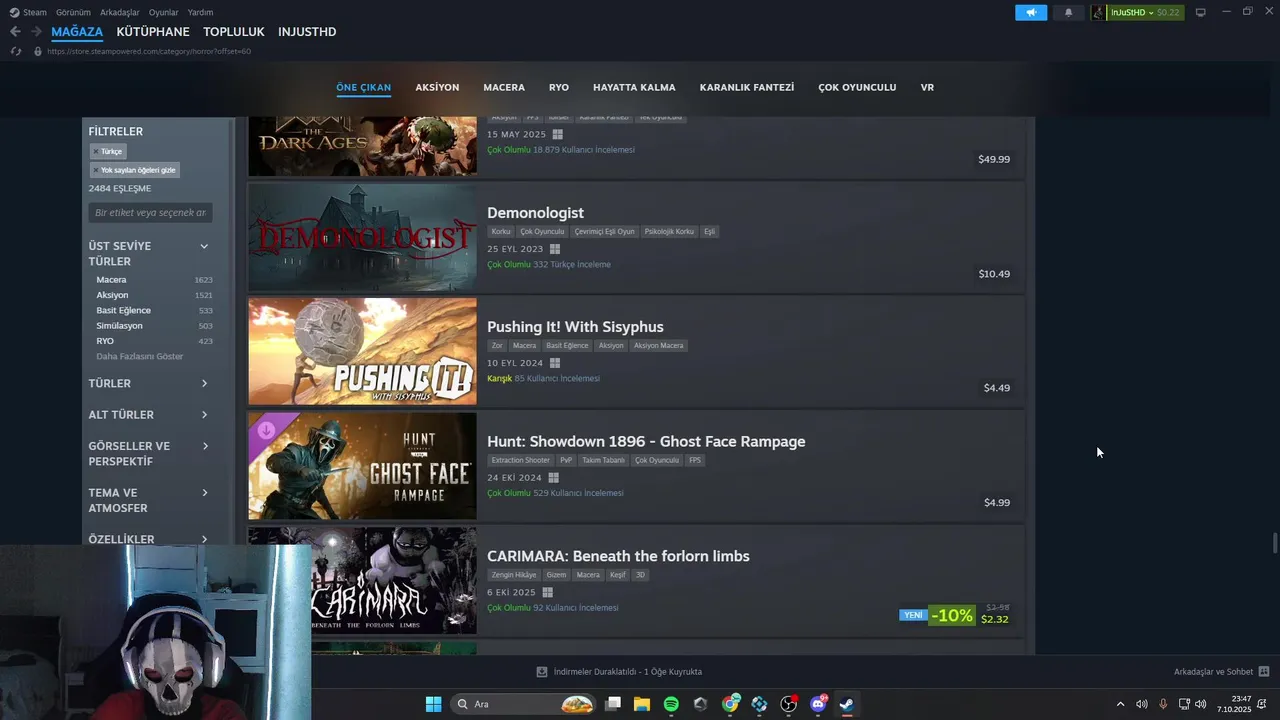This screenshot has height=720, width=1280.
Task: Select the KARANLIK FANTEZİ category tab
Action: [747, 88]
